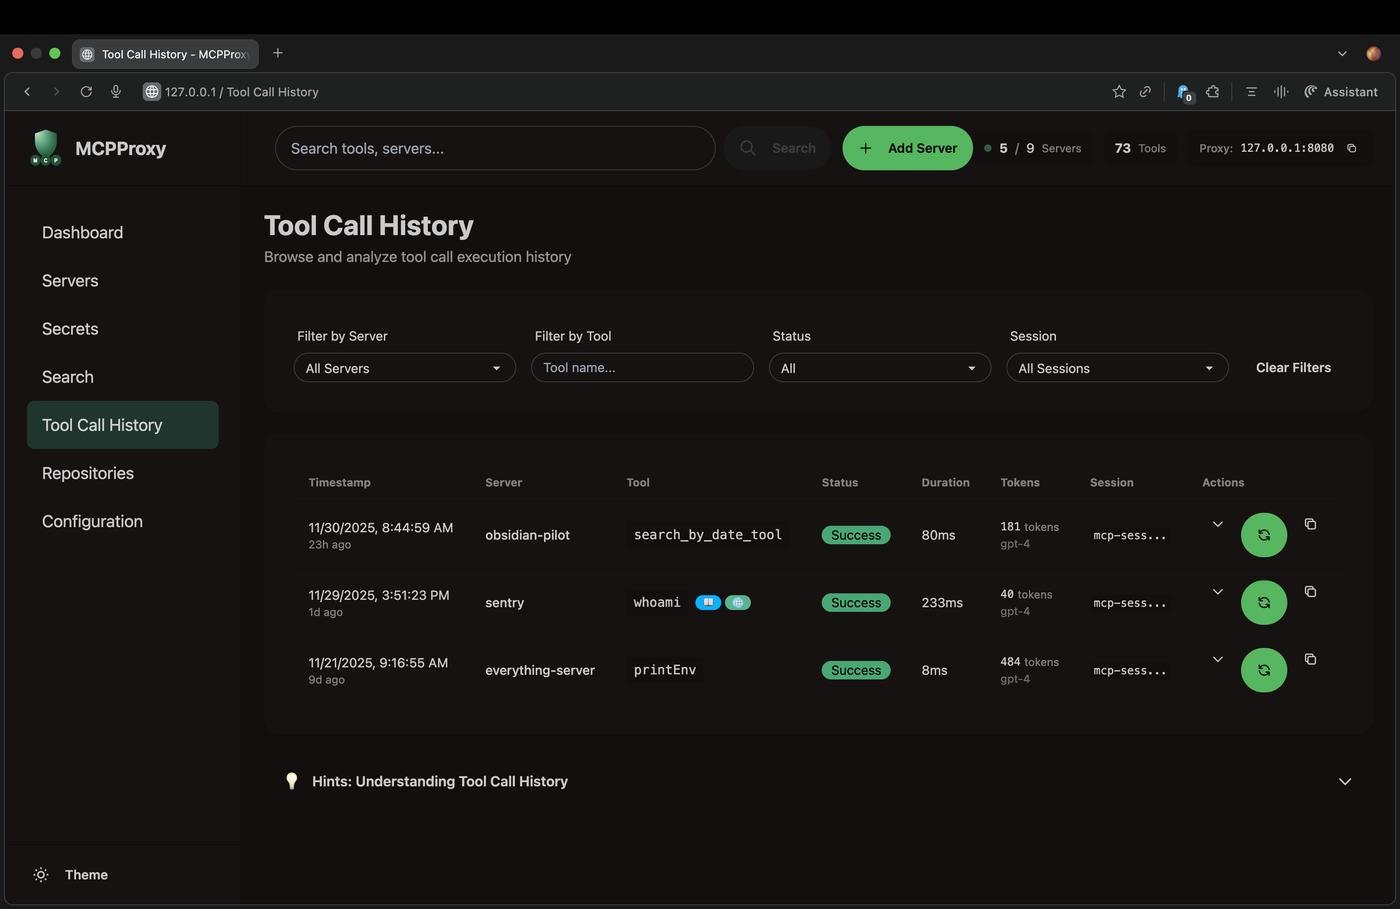Image resolution: width=1400 pixels, height=909 pixels.
Task: Open the Filter by Server dropdown
Action: pyautogui.click(x=404, y=368)
